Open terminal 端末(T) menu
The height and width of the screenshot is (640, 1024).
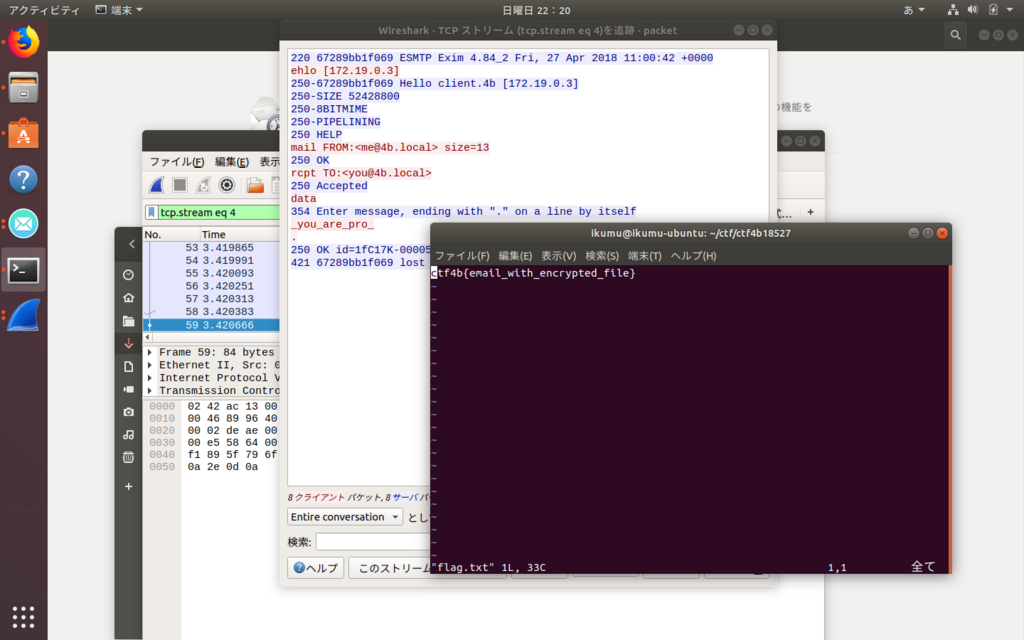click(645, 256)
